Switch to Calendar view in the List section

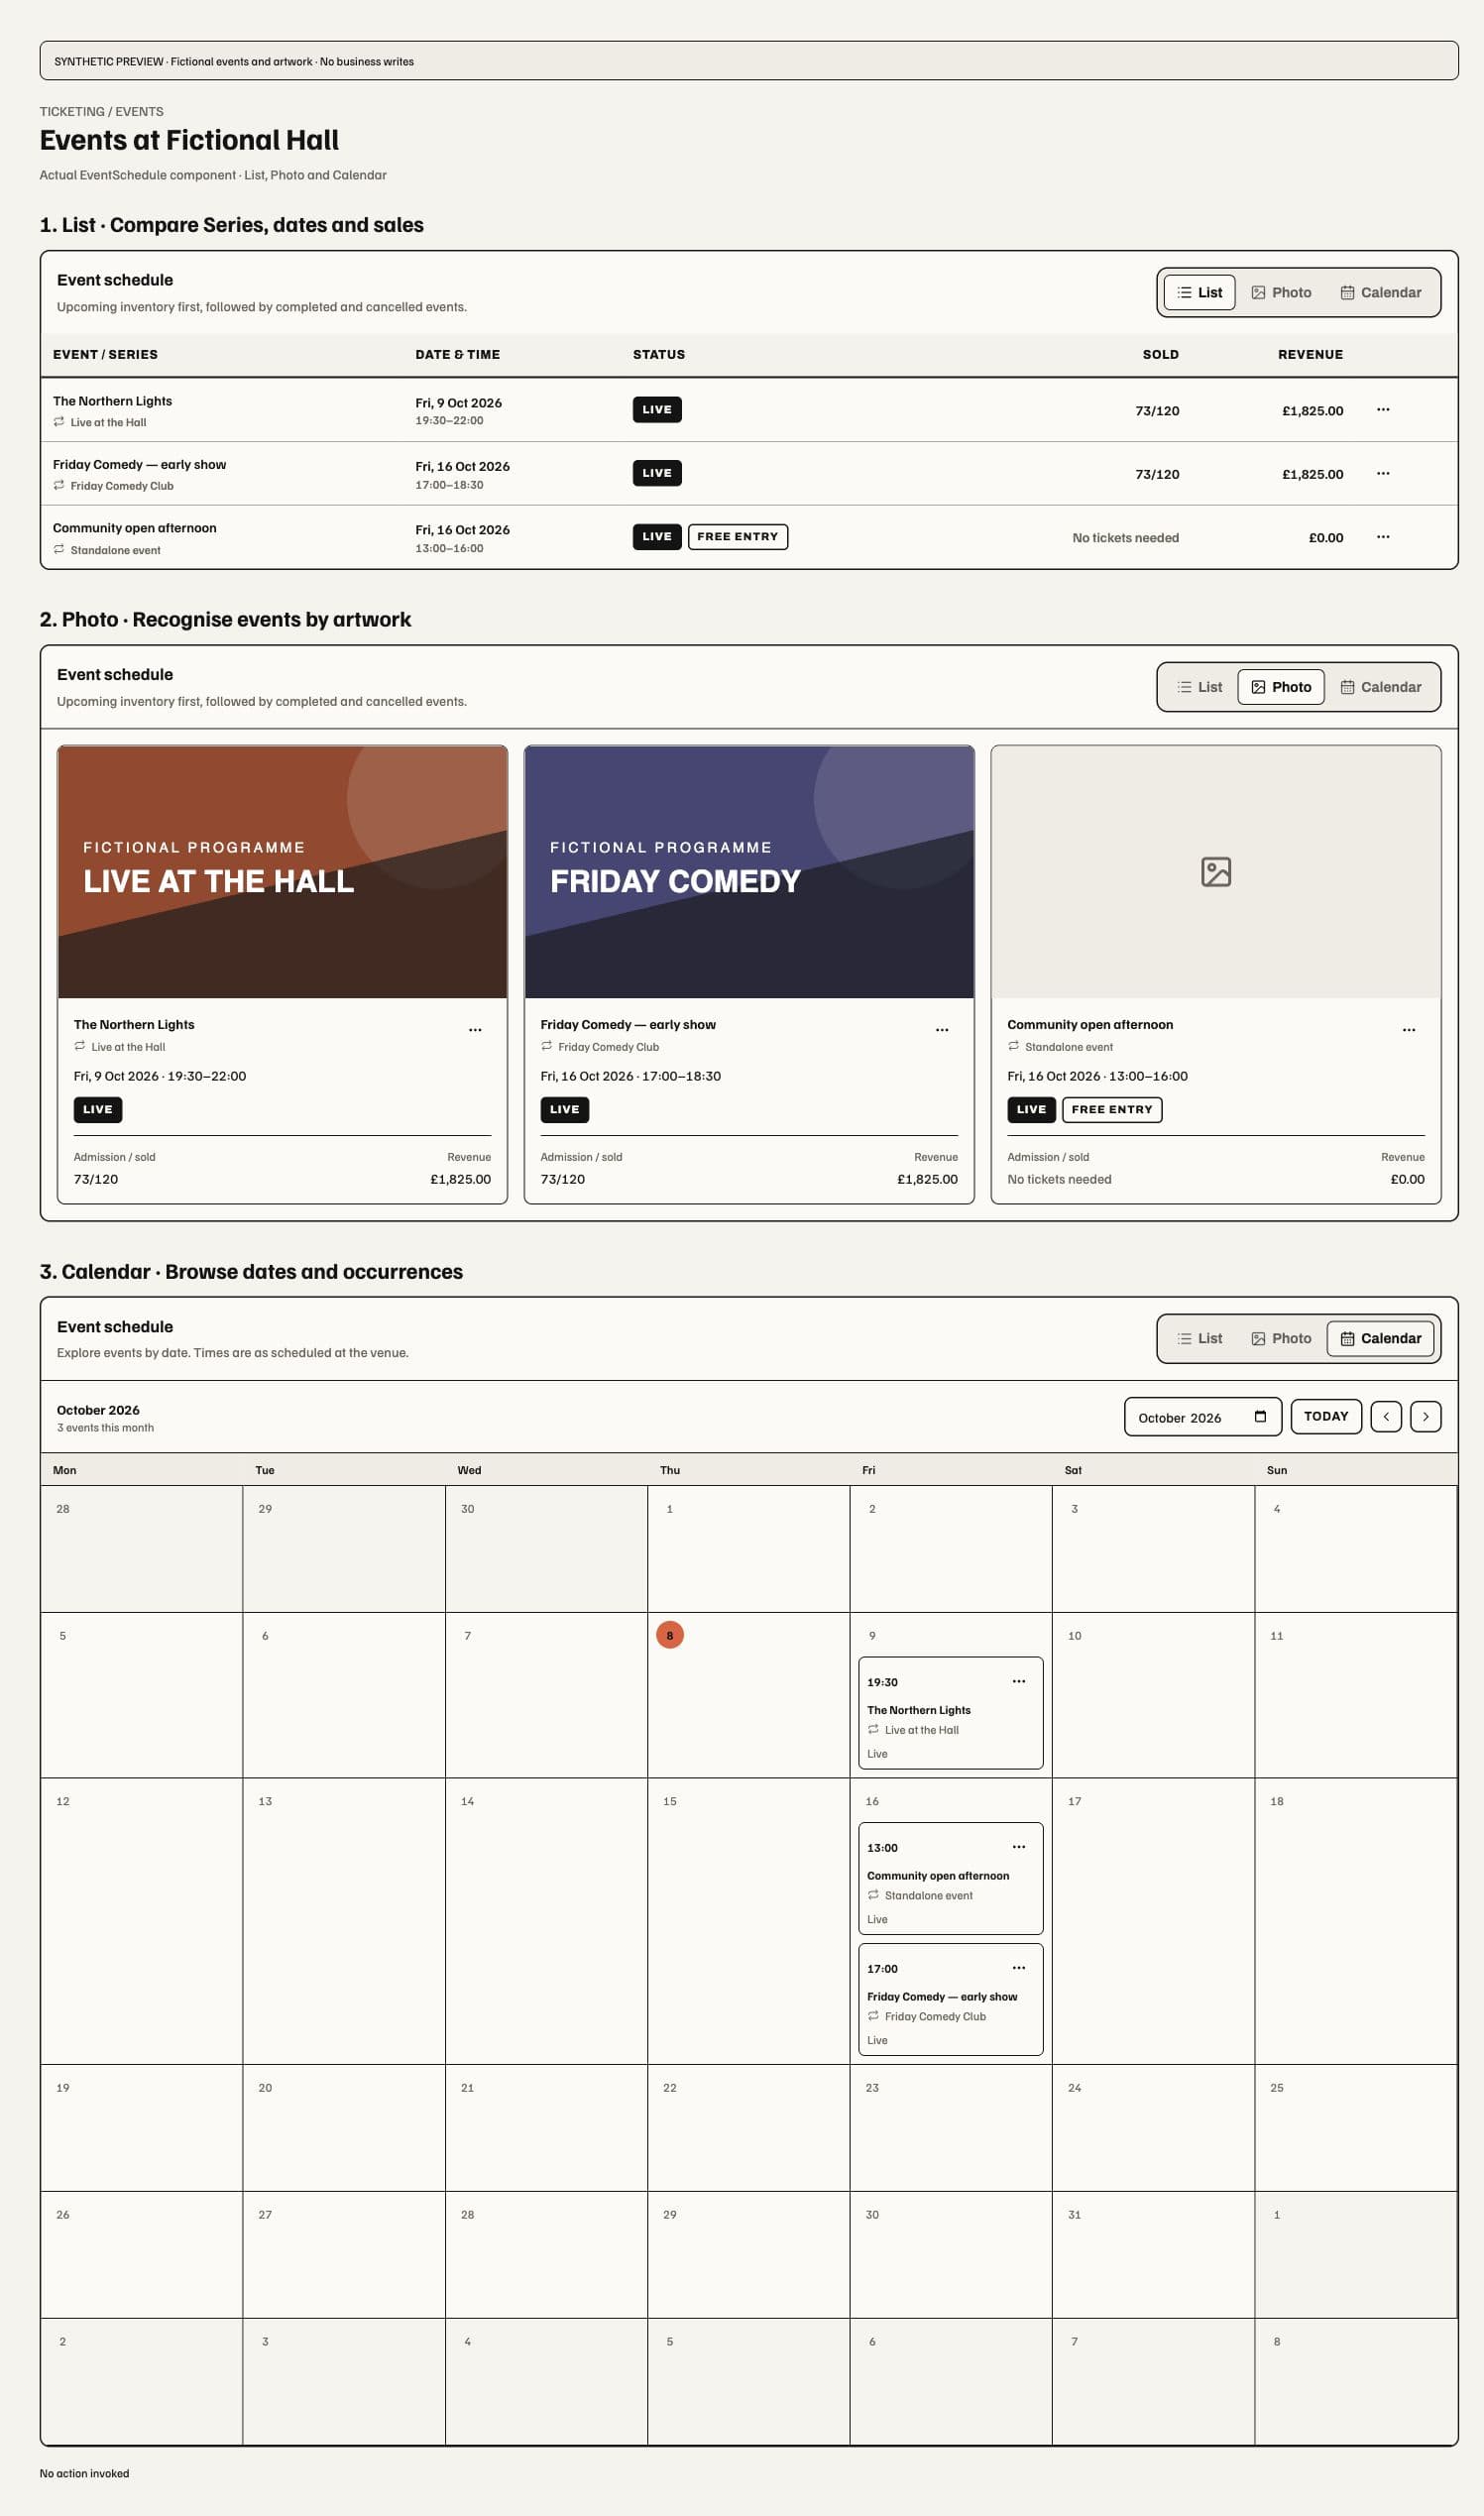[1380, 292]
